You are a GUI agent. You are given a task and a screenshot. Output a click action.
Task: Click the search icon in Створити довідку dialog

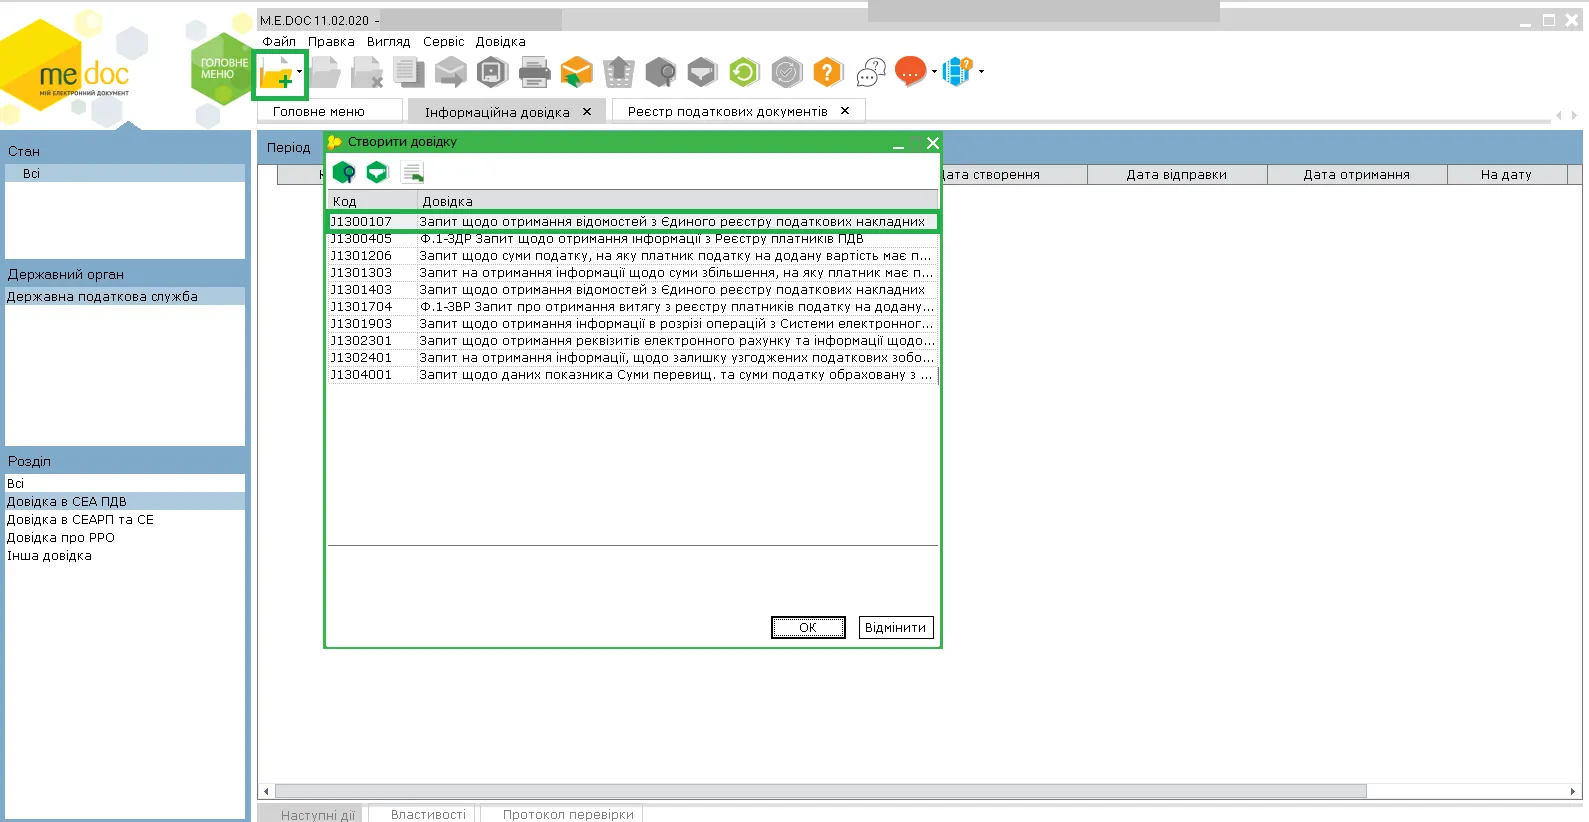click(x=344, y=173)
